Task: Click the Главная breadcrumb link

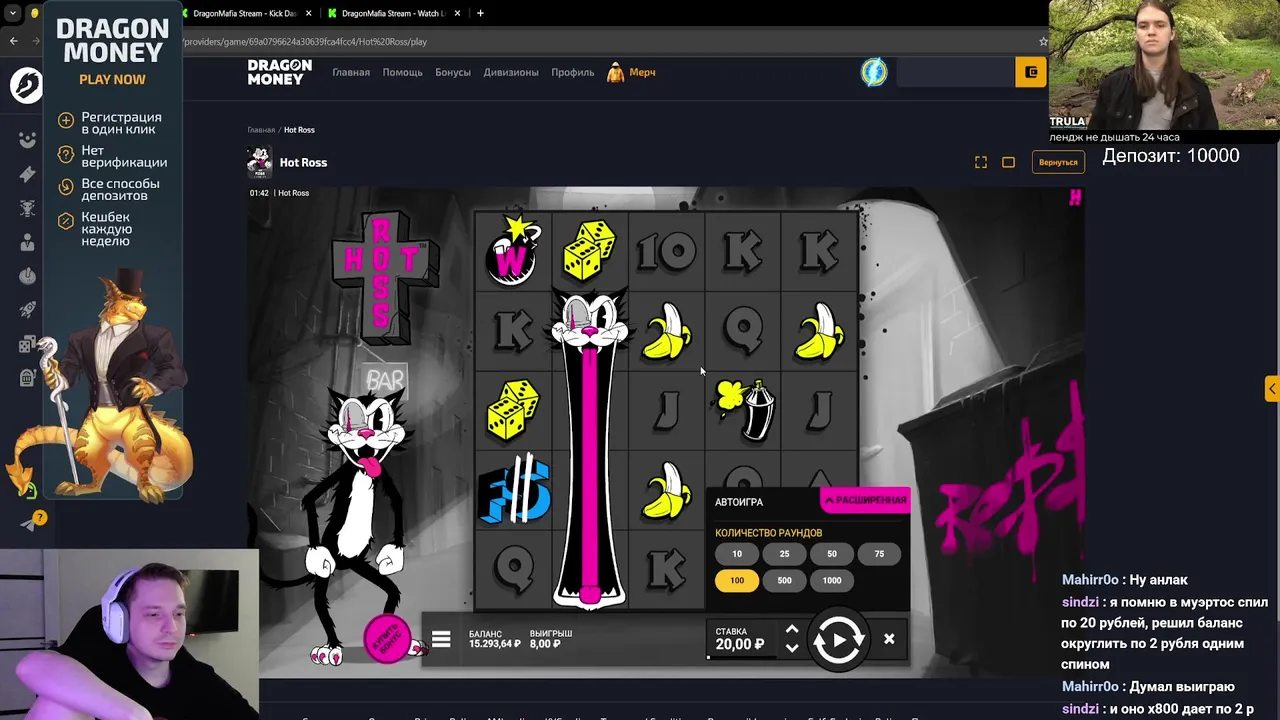Action: point(261,130)
